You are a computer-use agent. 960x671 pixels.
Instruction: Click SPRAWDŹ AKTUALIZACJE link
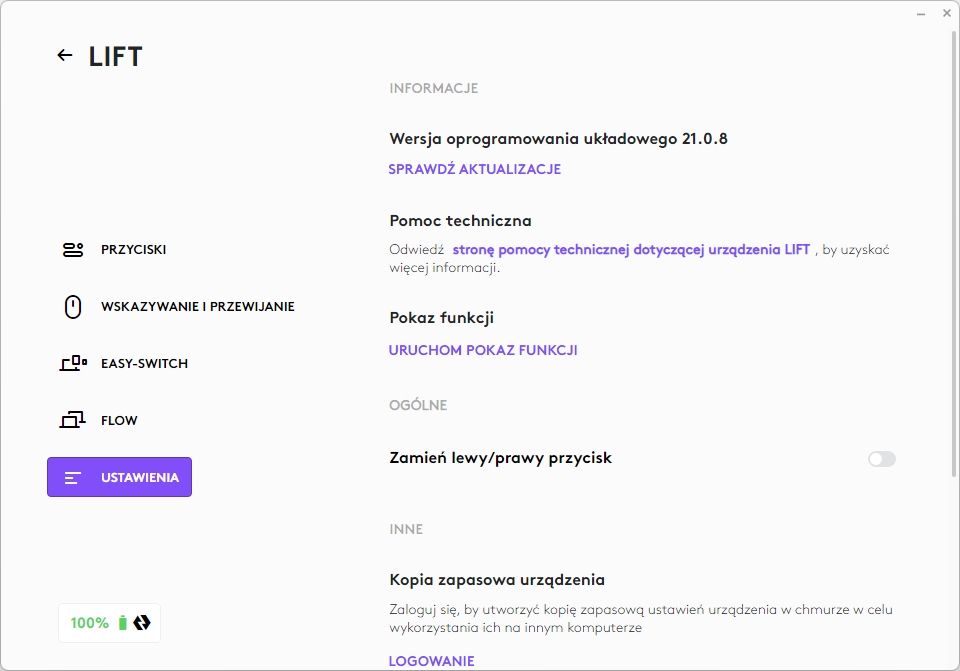point(474,169)
